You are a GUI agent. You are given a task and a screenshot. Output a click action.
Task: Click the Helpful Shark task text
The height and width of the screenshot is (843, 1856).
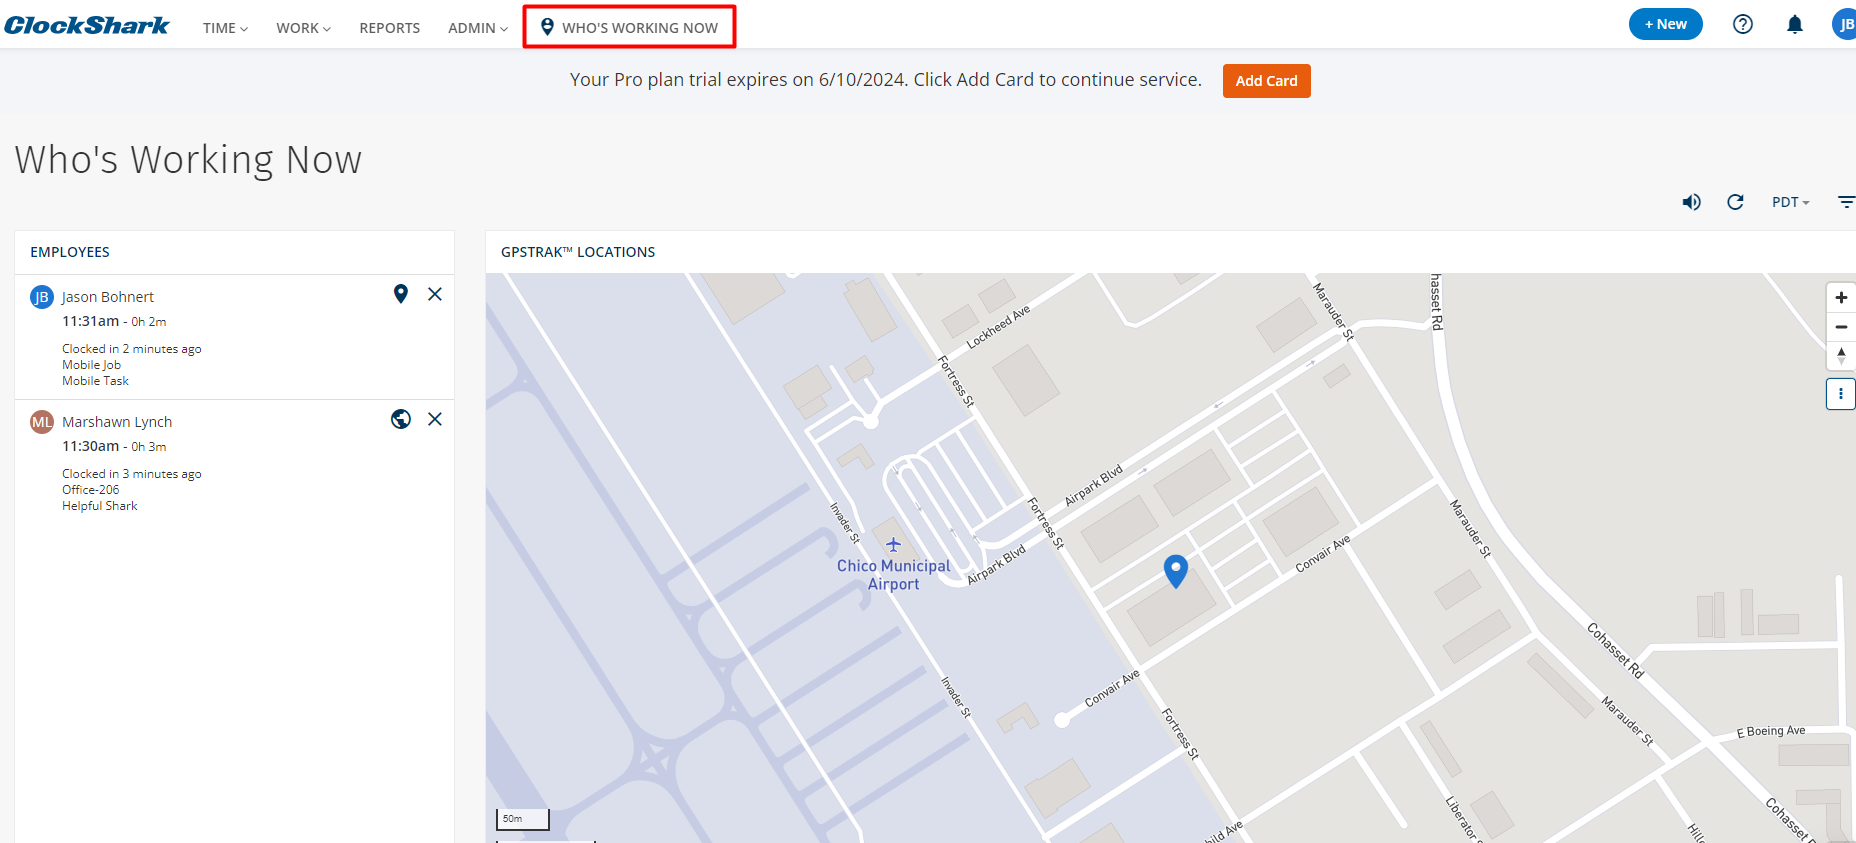tap(99, 506)
